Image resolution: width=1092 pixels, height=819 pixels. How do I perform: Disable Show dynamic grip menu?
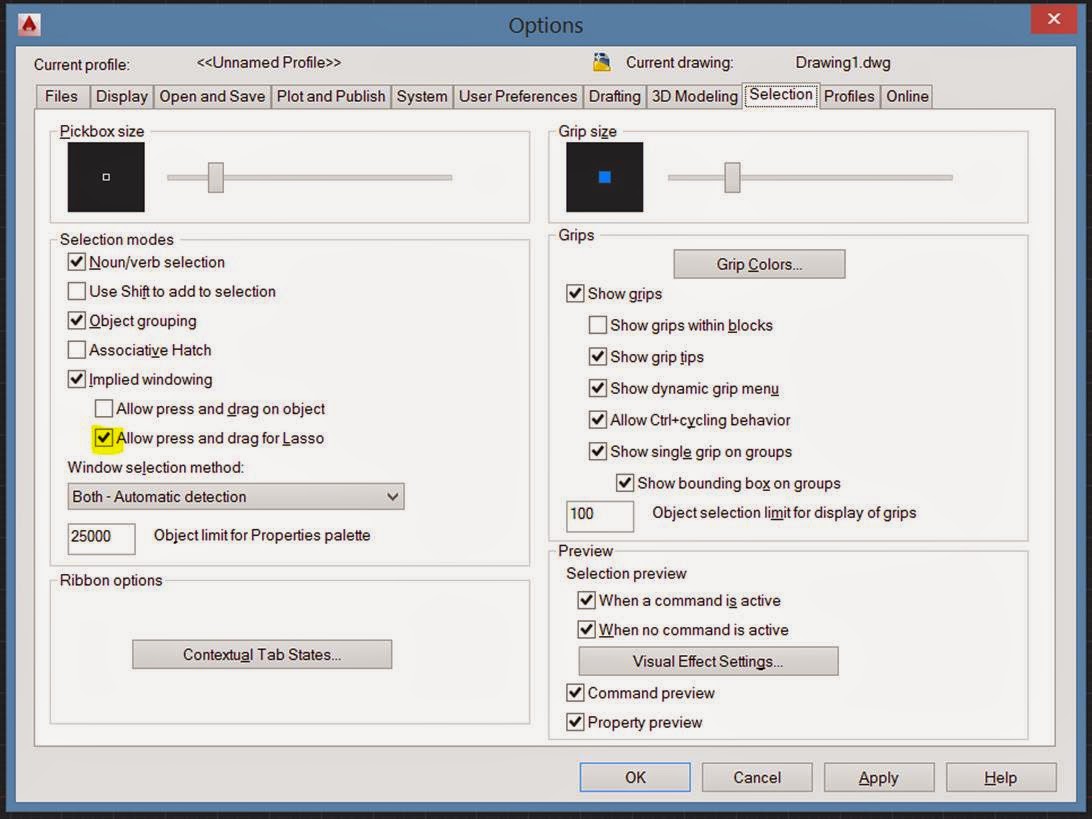coord(597,388)
